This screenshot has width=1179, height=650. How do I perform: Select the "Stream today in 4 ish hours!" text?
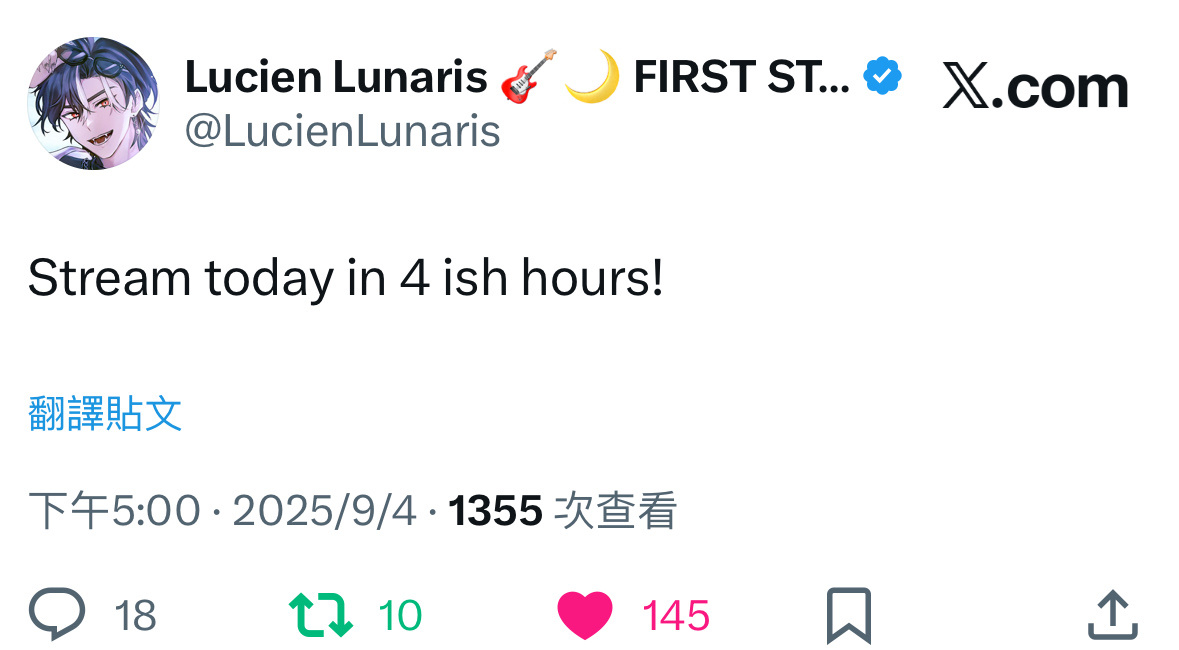(x=346, y=278)
